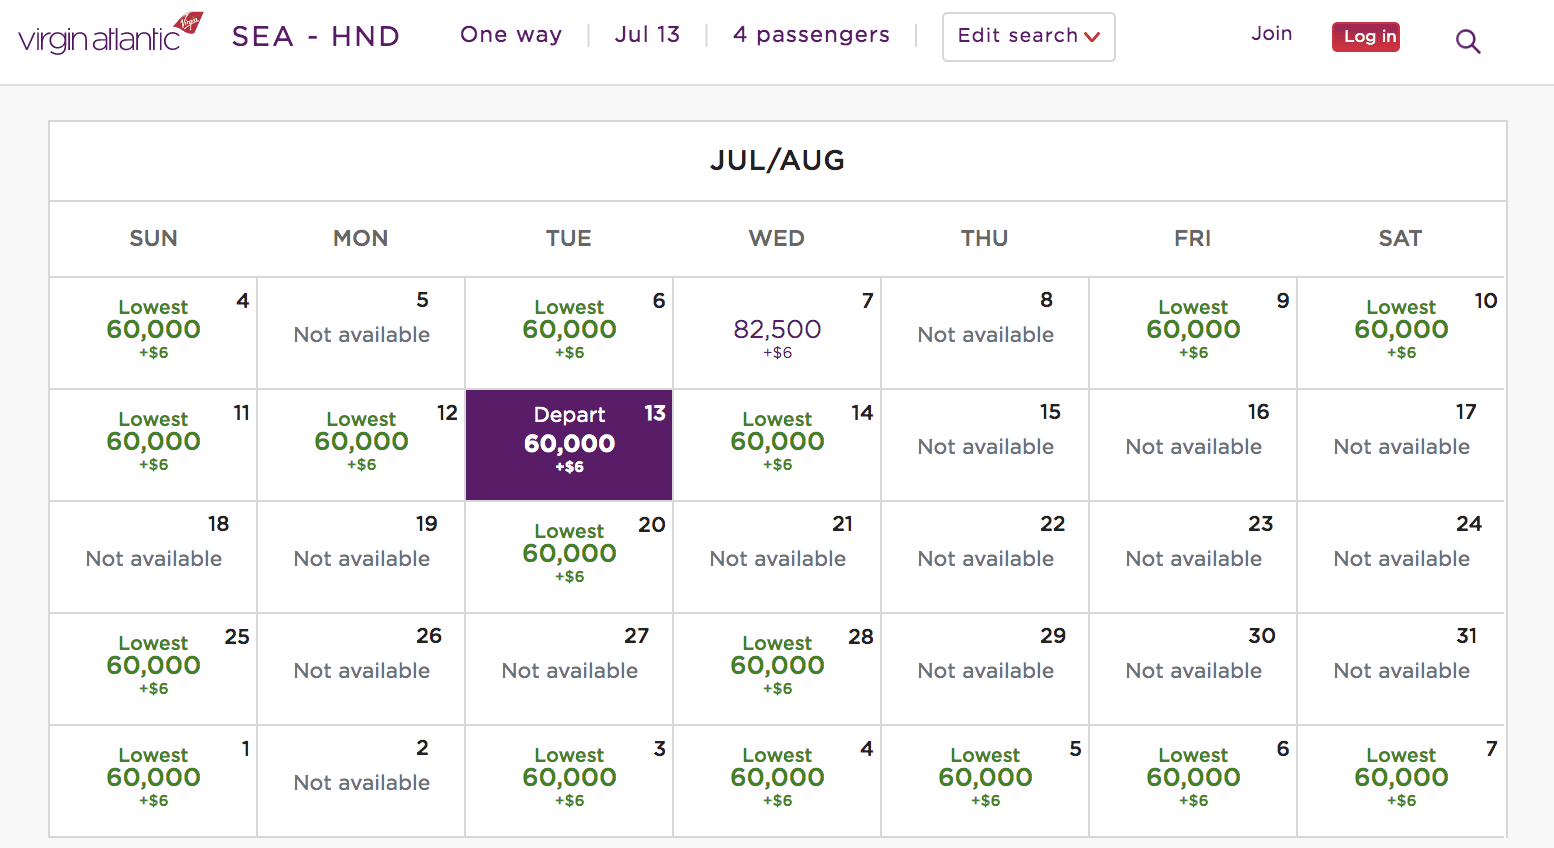Select August 7 Saturday fare

pyautogui.click(x=1400, y=780)
